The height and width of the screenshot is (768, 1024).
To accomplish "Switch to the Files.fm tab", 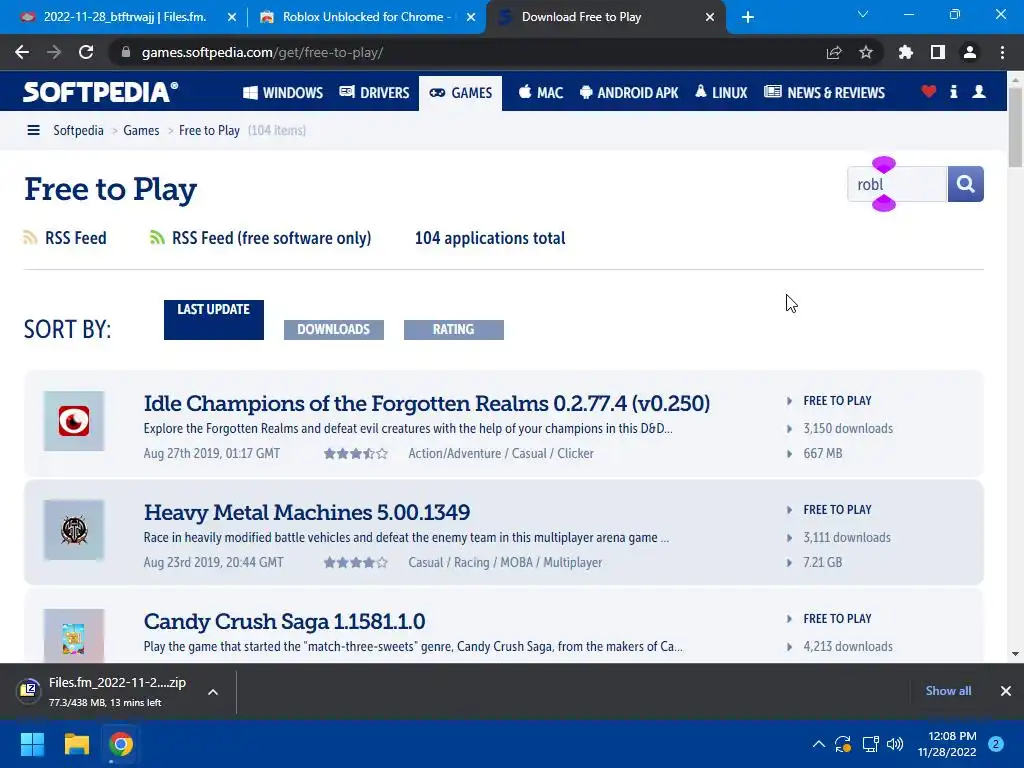I will click(124, 17).
